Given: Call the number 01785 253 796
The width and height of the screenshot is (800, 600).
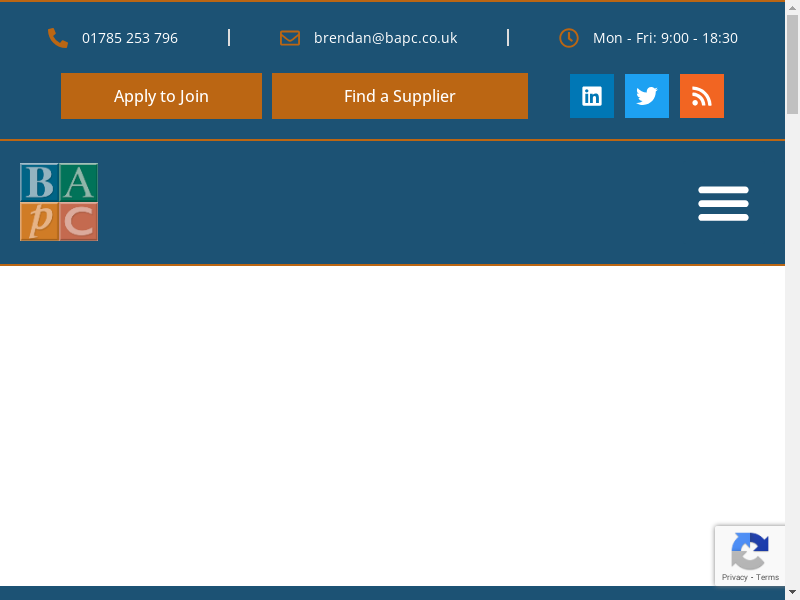Looking at the screenshot, I should 130,38.
